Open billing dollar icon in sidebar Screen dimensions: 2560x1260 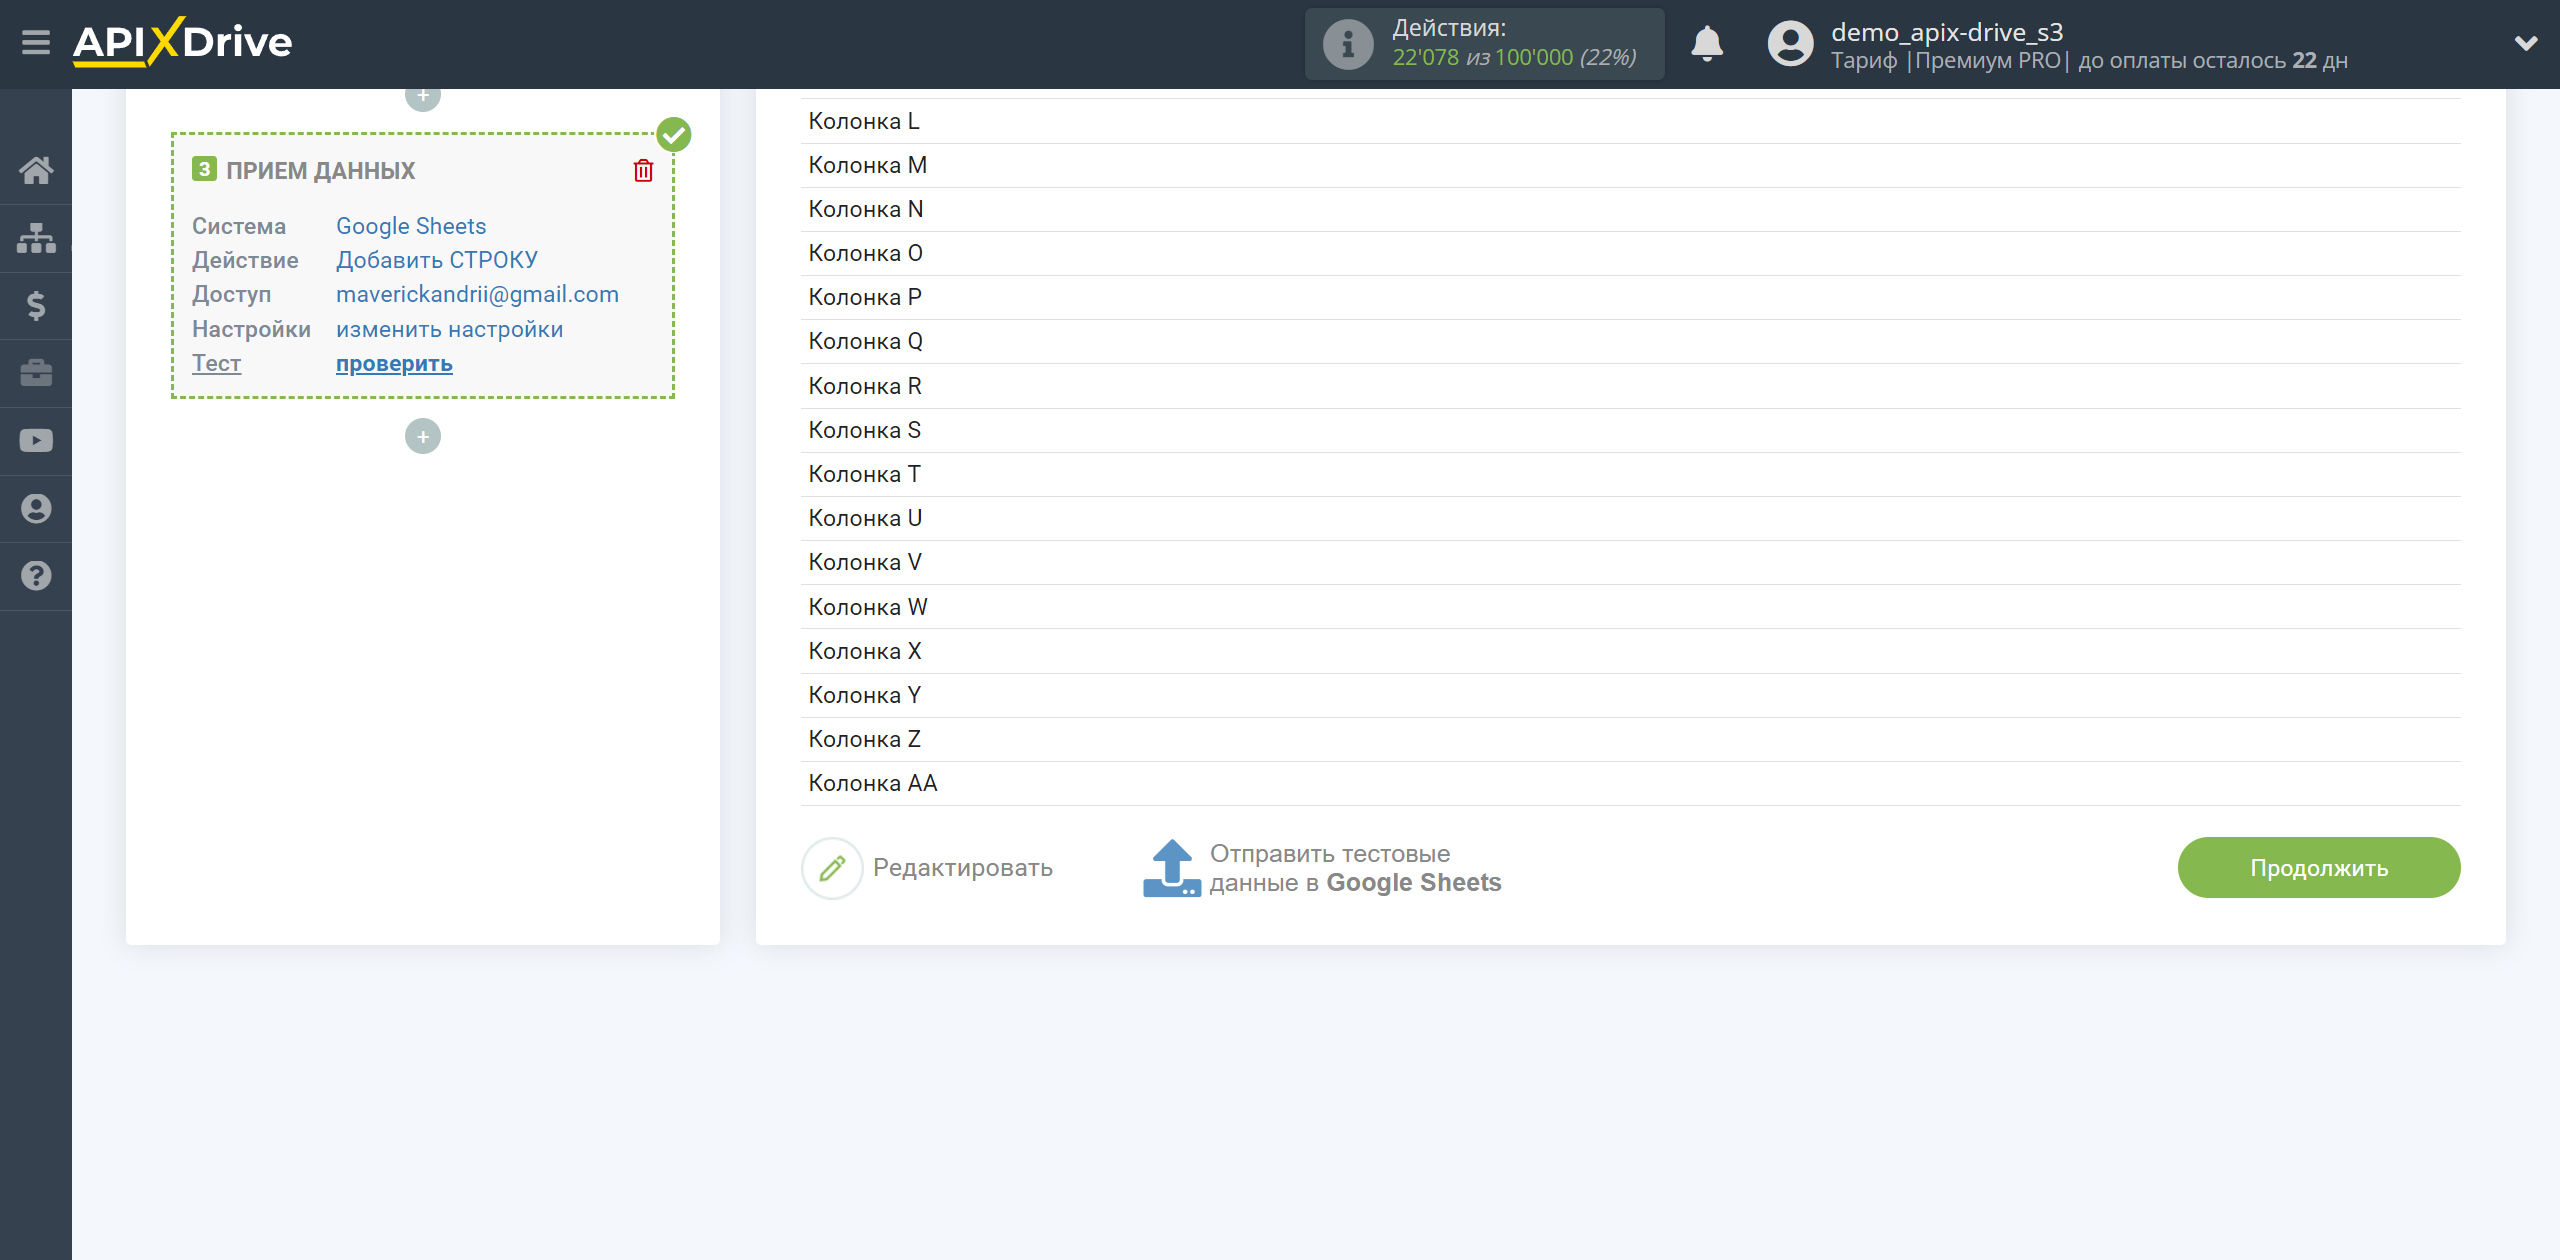click(36, 305)
